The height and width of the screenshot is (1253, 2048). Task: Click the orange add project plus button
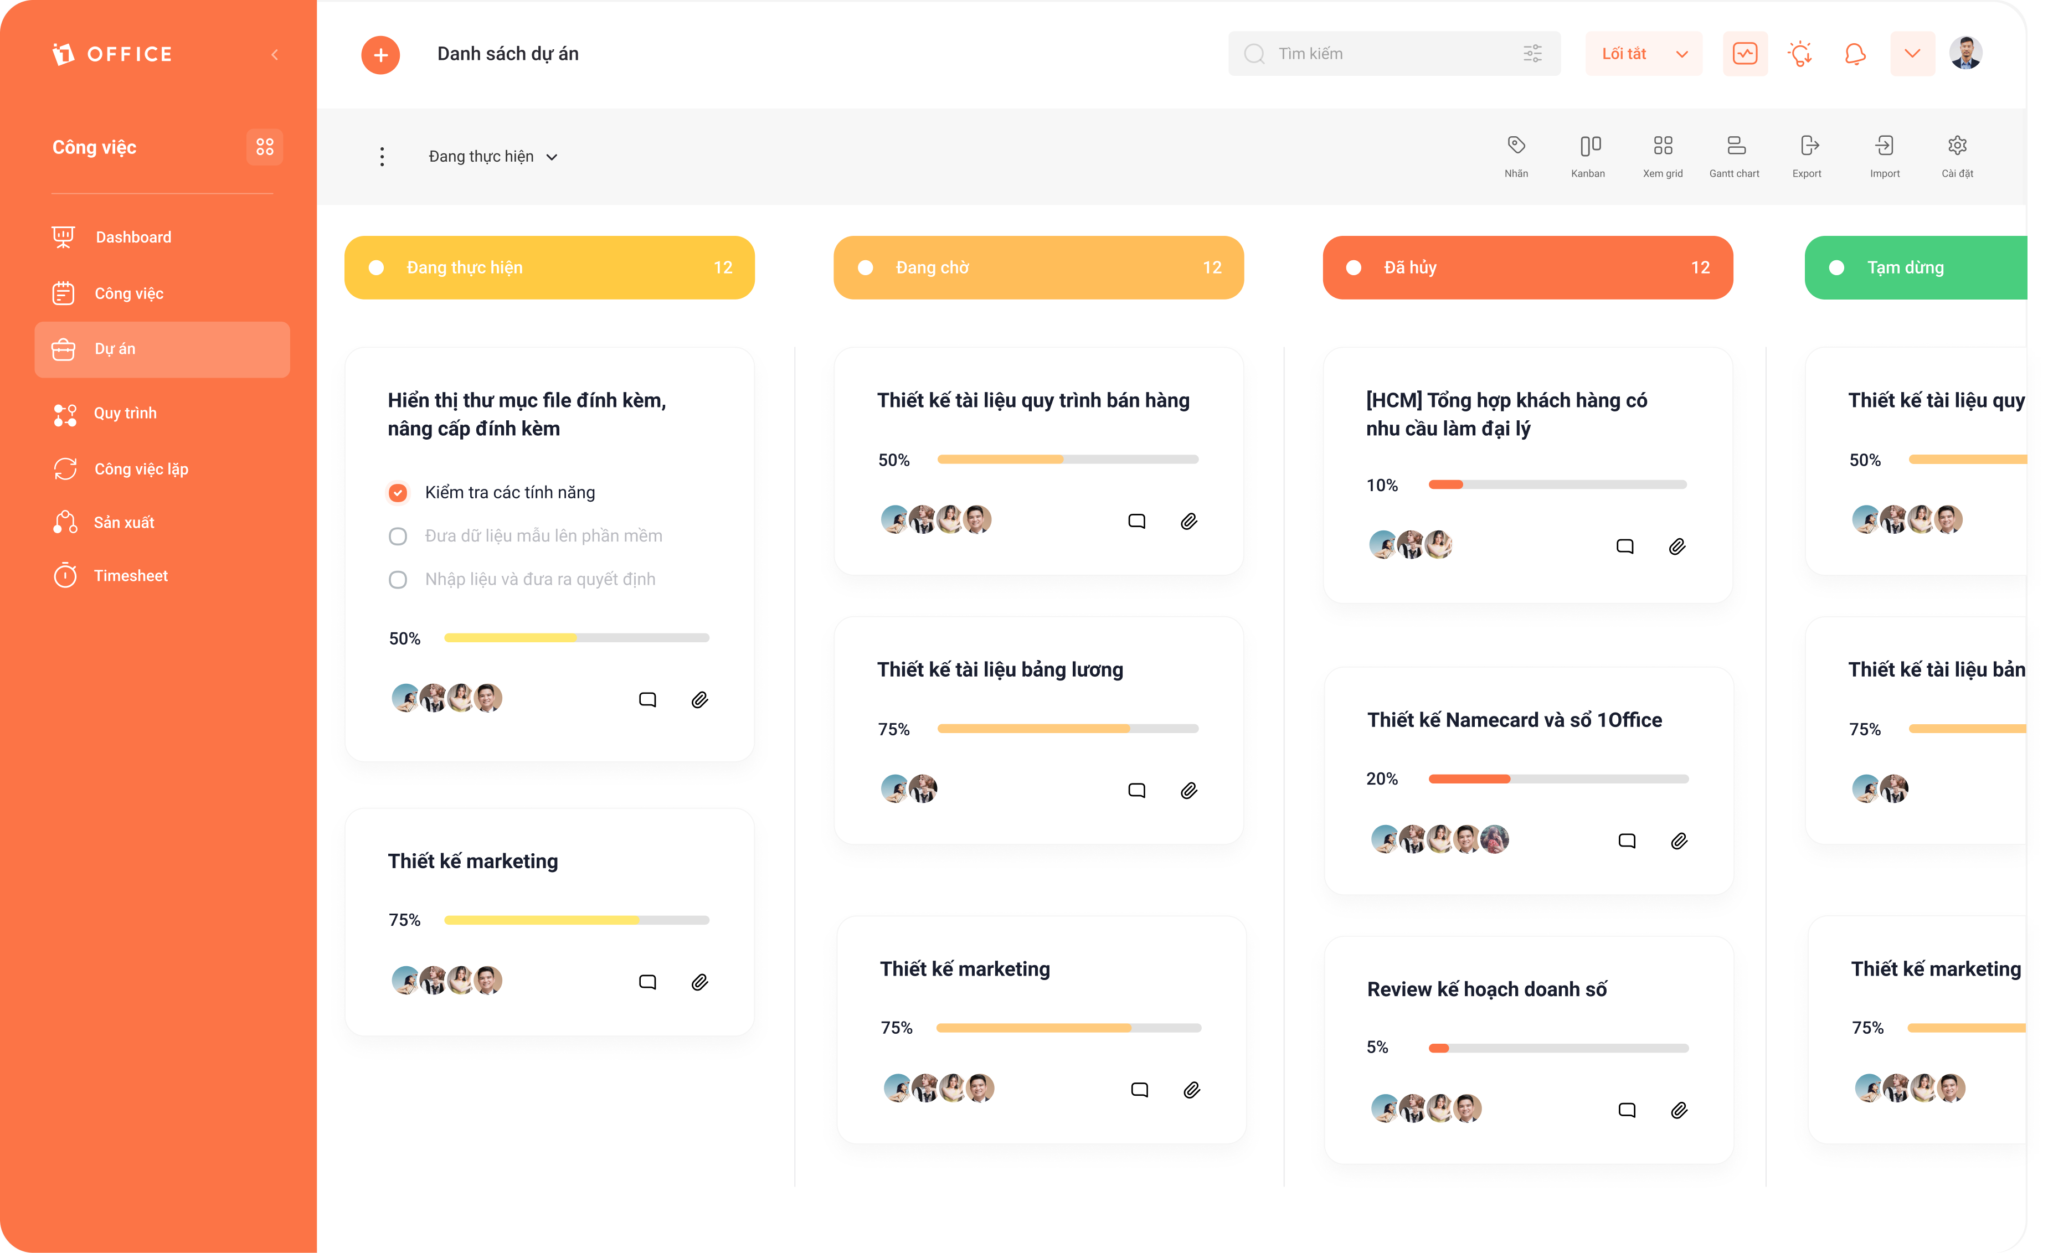(381, 54)
